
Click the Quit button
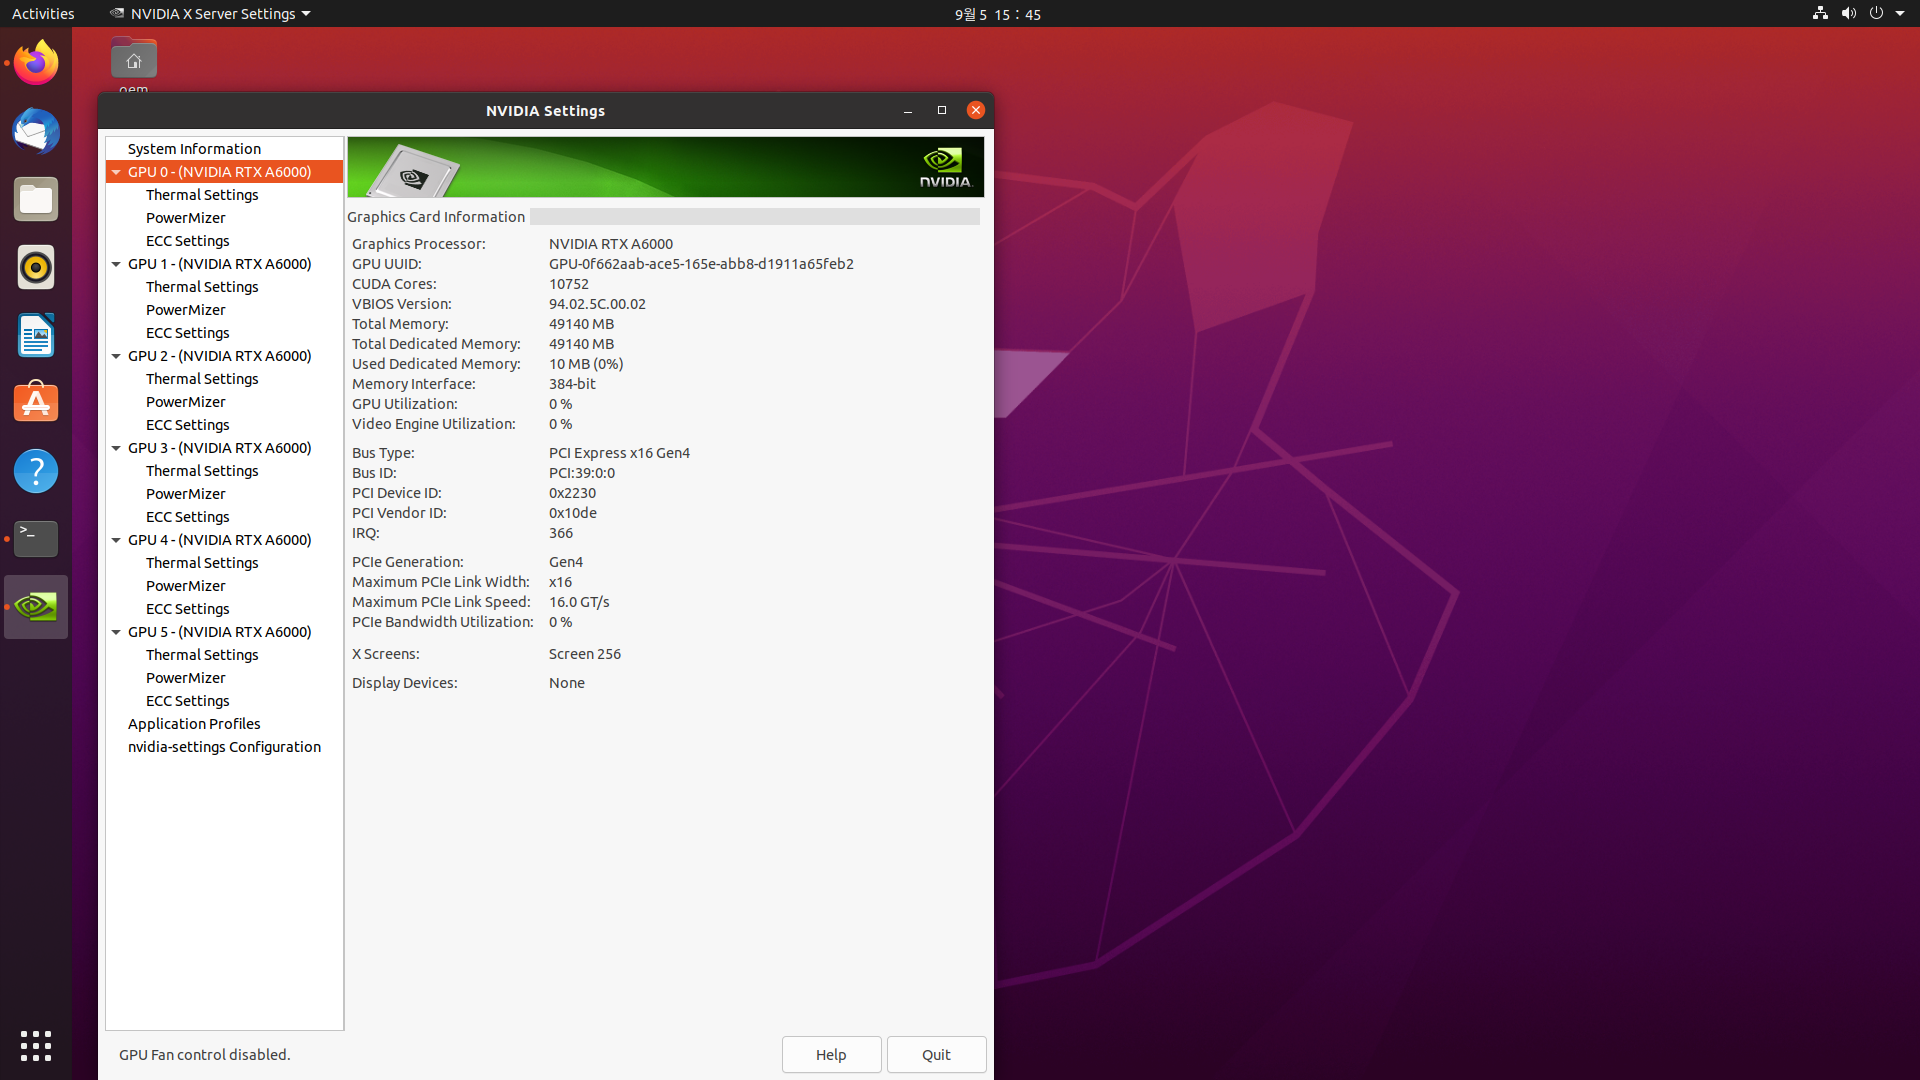[x=936, y=1054]
